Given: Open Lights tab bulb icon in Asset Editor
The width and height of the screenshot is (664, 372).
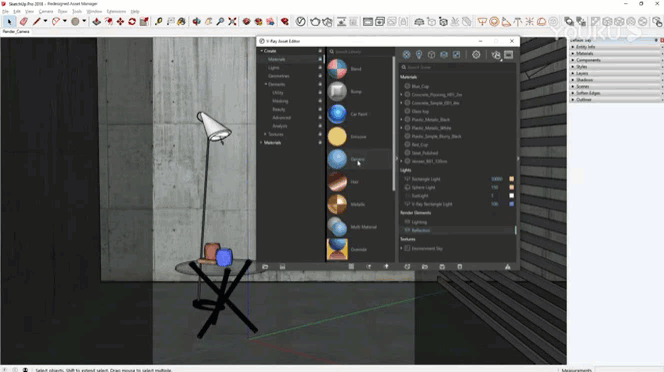Looking at the screenshot, I should coord(419,55).
